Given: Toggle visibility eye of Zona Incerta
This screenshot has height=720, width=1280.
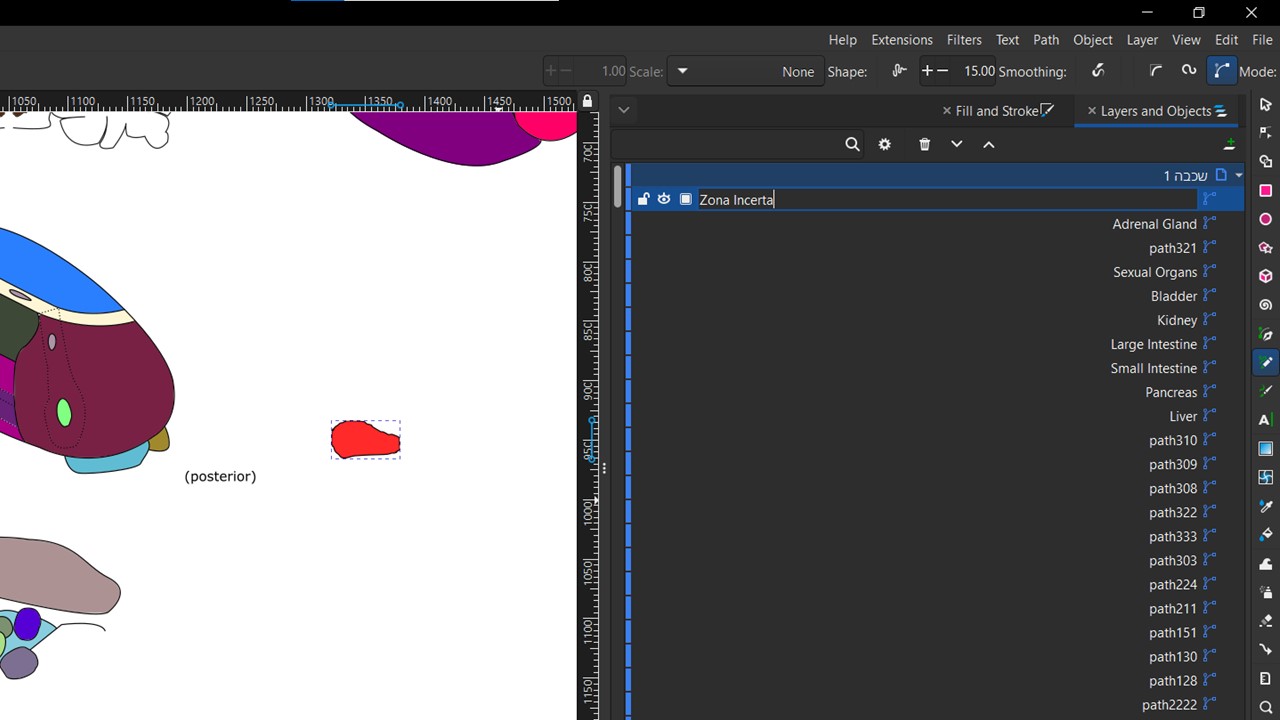Looking at the screenshot, I should click(664, 200).
